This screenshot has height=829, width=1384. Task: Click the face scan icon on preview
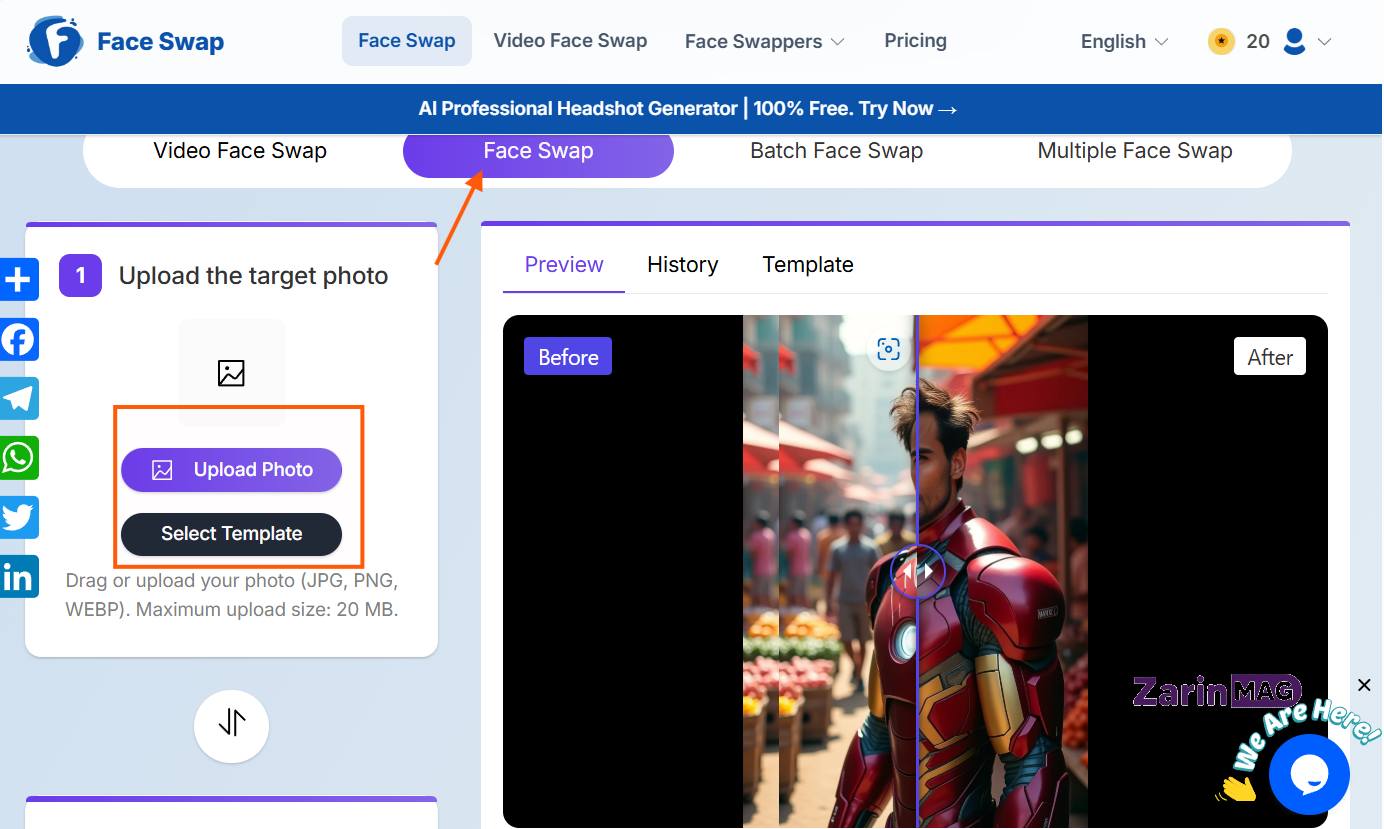(x=888, y=349)
